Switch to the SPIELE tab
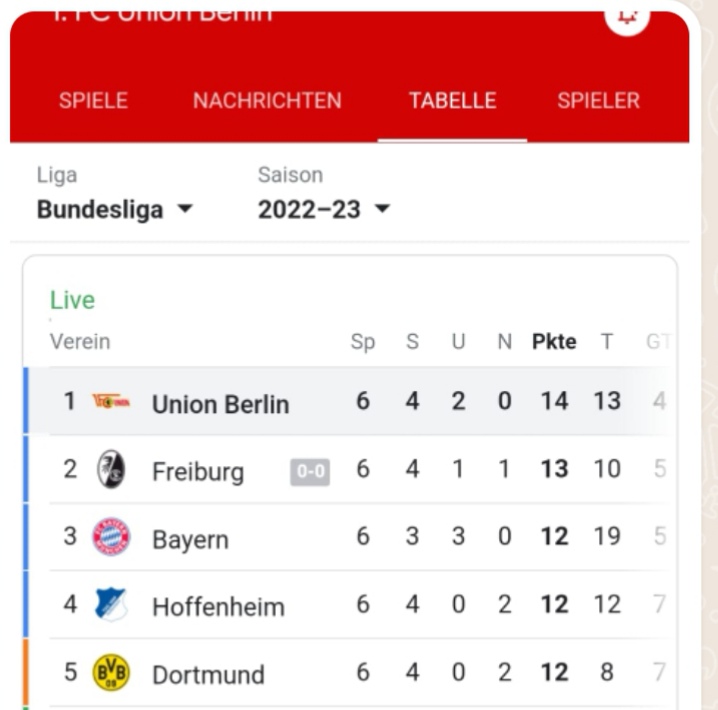The image size is (718, 710). 93,101
